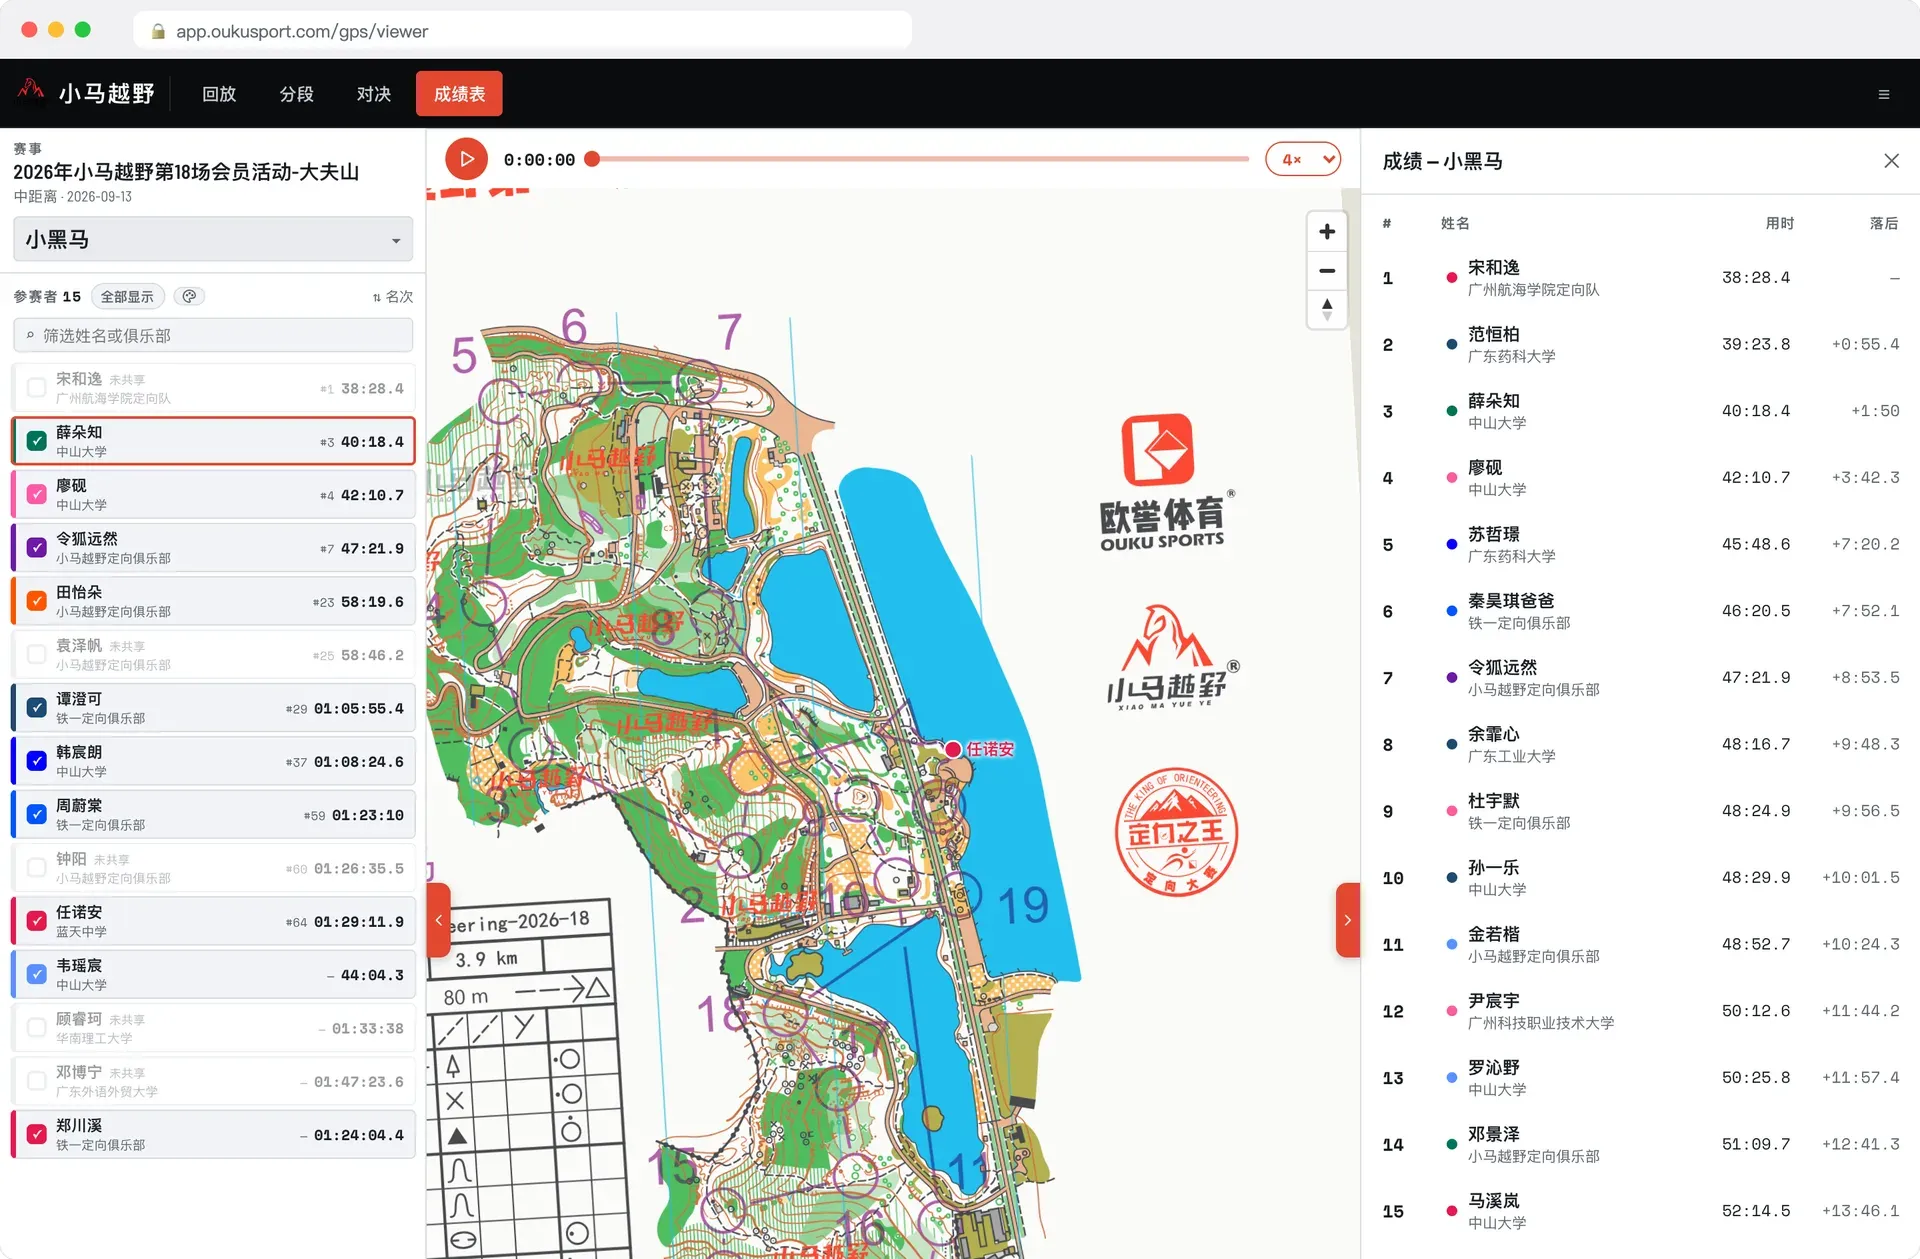
Task: Uncheck 任诺安 checkbox
Action: (37, 921)
